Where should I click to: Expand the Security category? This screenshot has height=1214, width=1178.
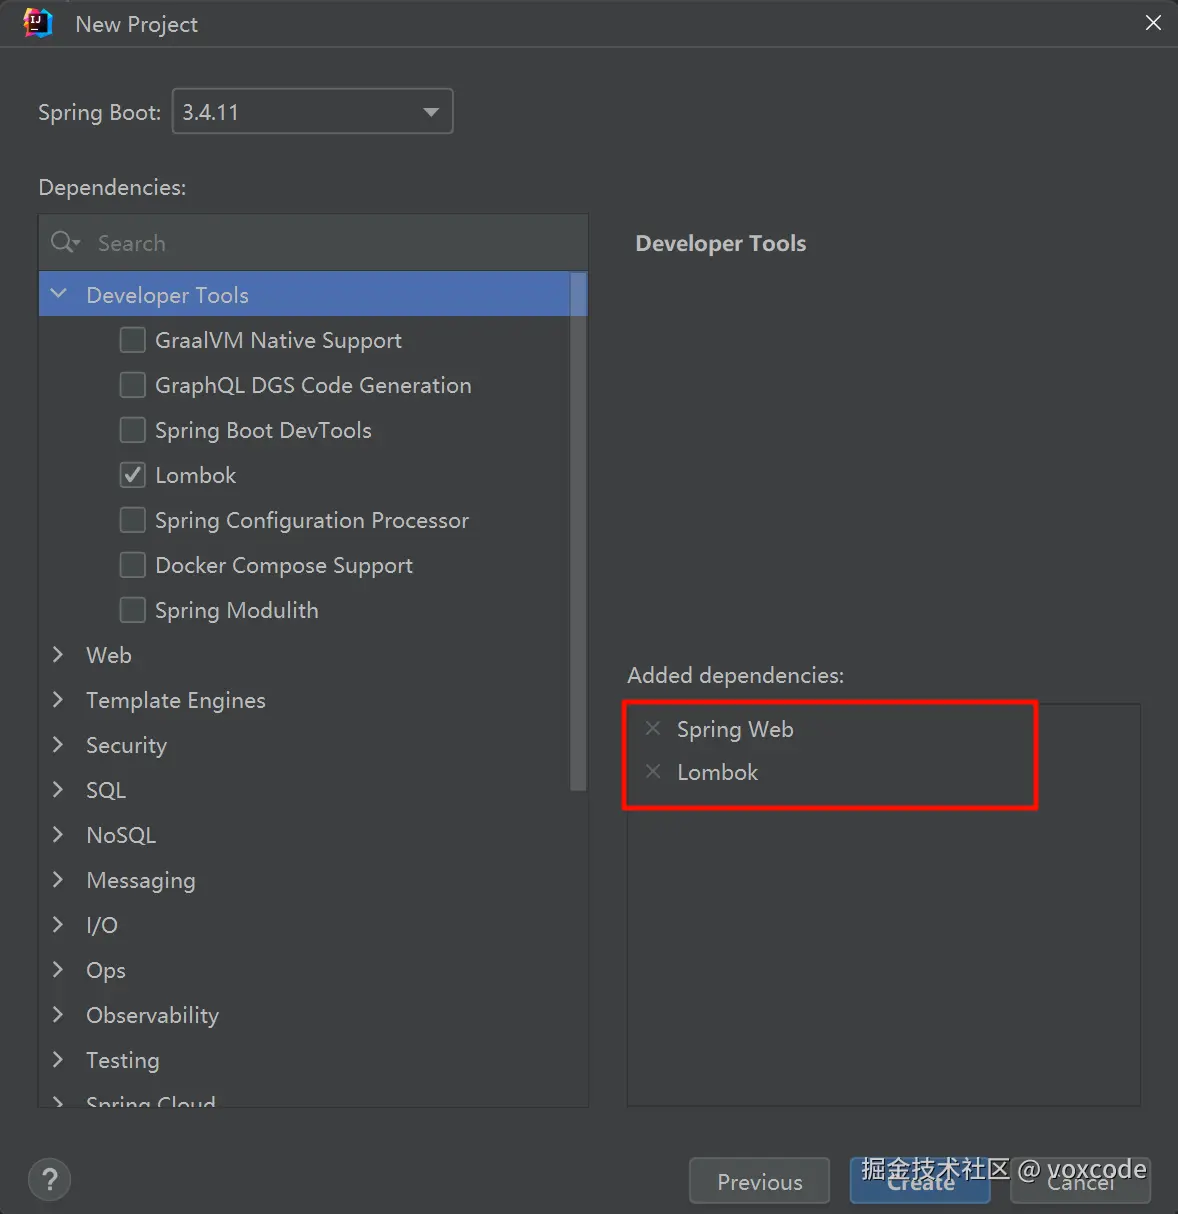[x=58, y=744]
